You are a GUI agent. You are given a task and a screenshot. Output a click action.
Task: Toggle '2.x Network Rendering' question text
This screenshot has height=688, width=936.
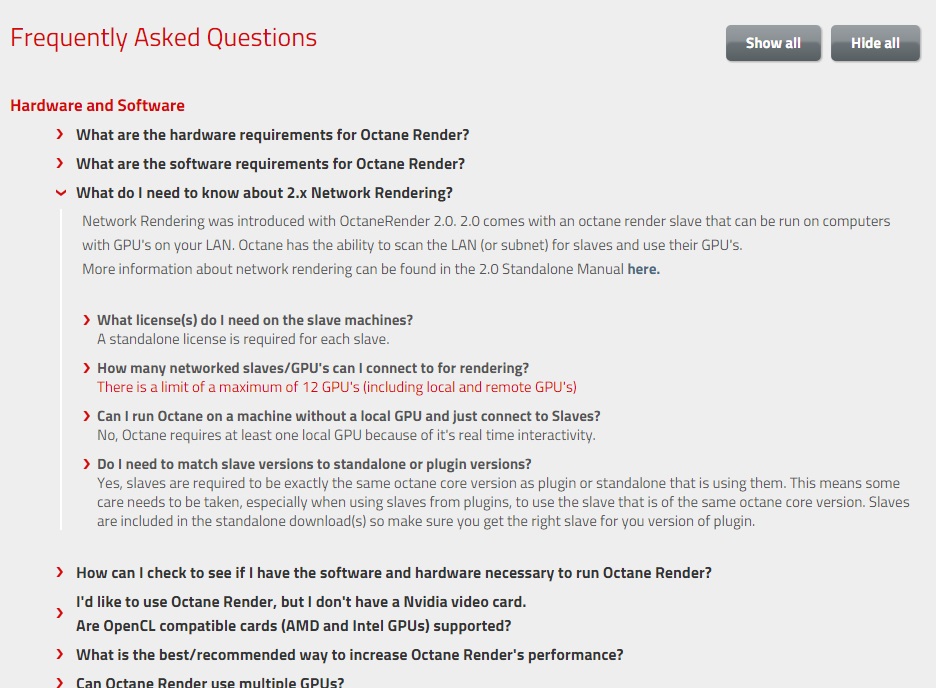pyautogui.click(x=264, y=193)
